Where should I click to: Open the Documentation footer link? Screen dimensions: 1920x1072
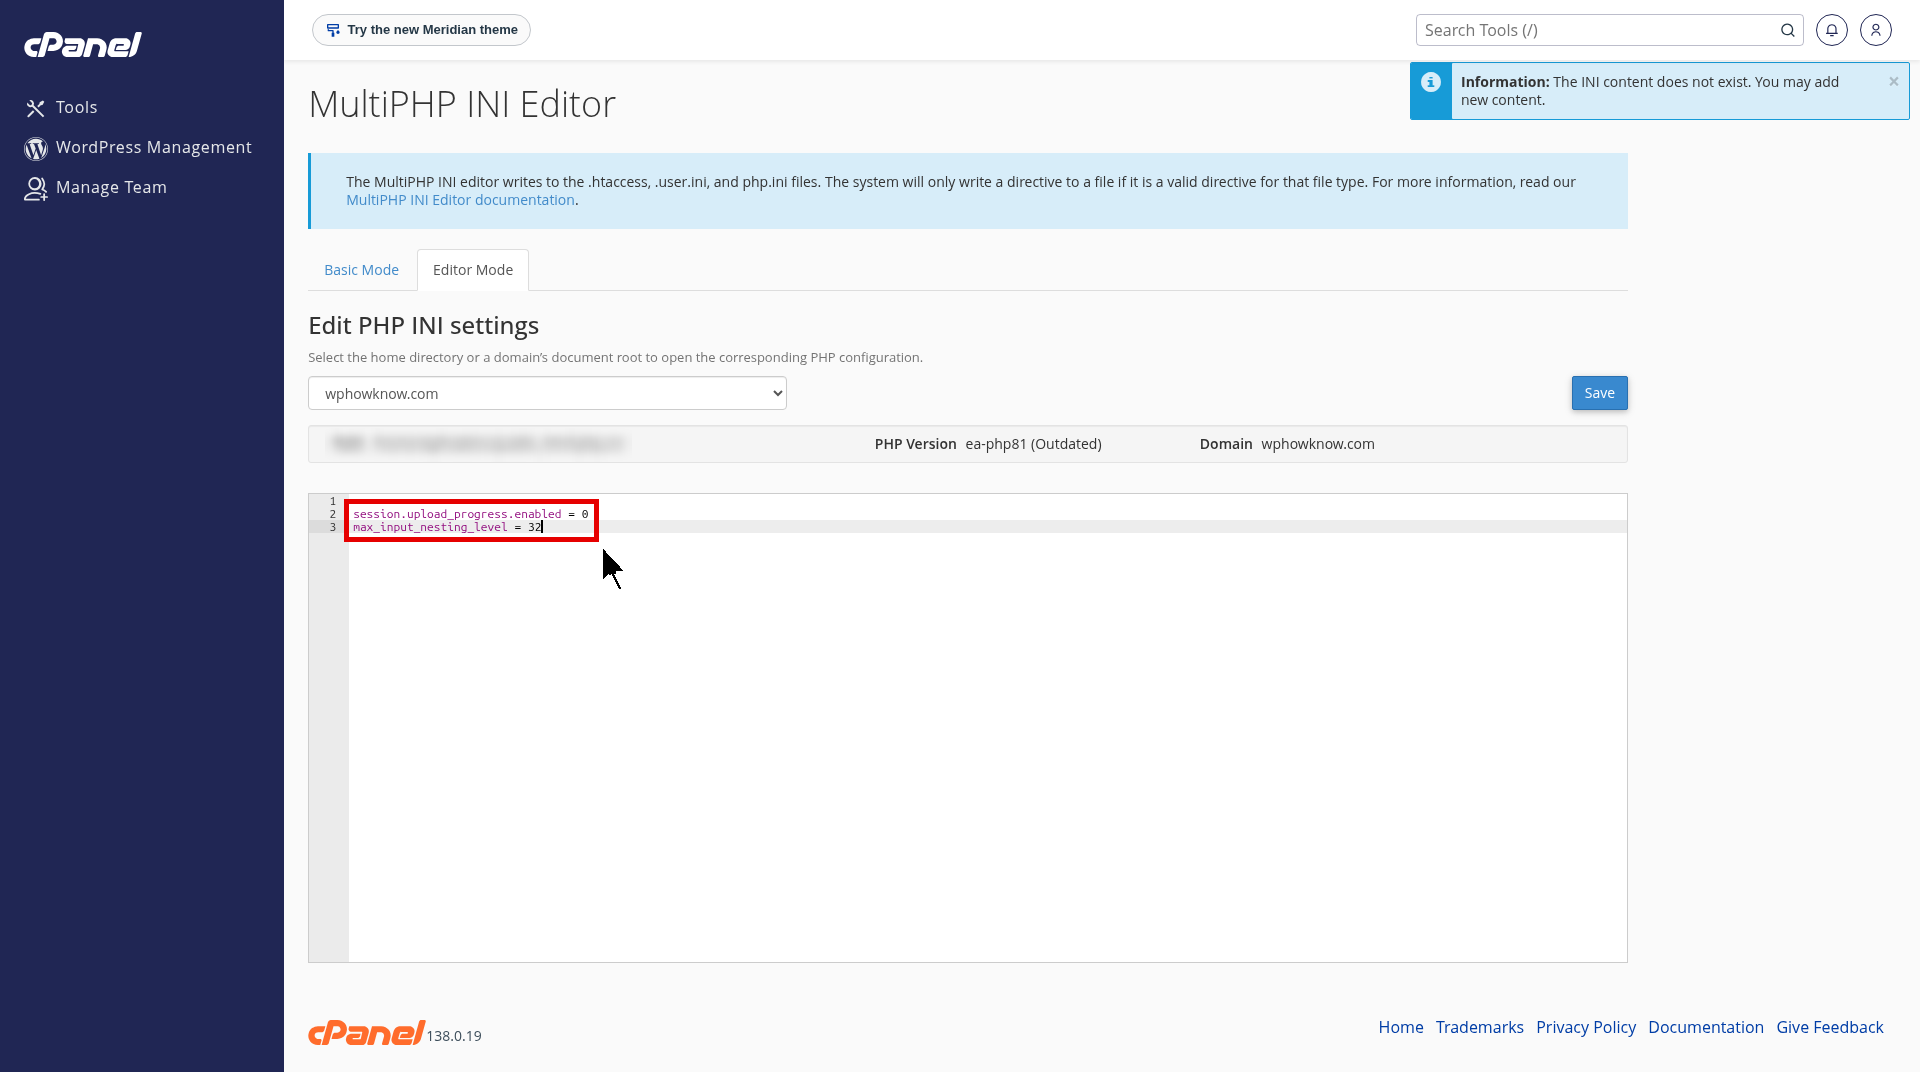(x=1705, y=1027)
